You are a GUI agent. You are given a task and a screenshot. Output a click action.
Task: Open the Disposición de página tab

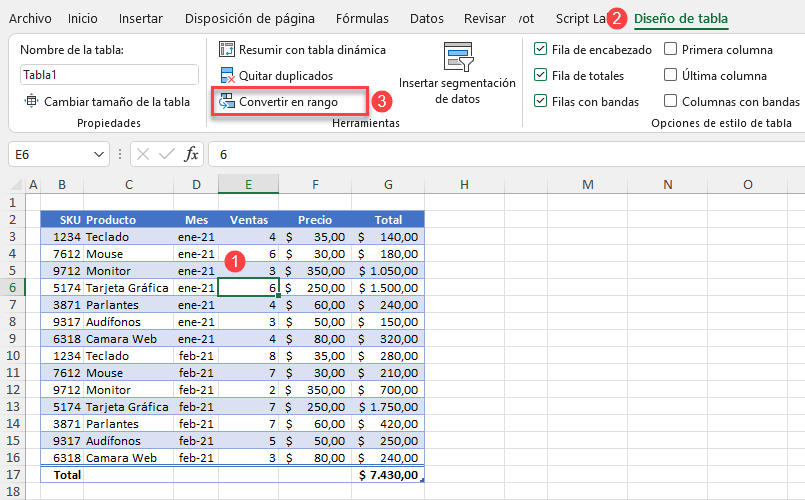coord(250,18)
